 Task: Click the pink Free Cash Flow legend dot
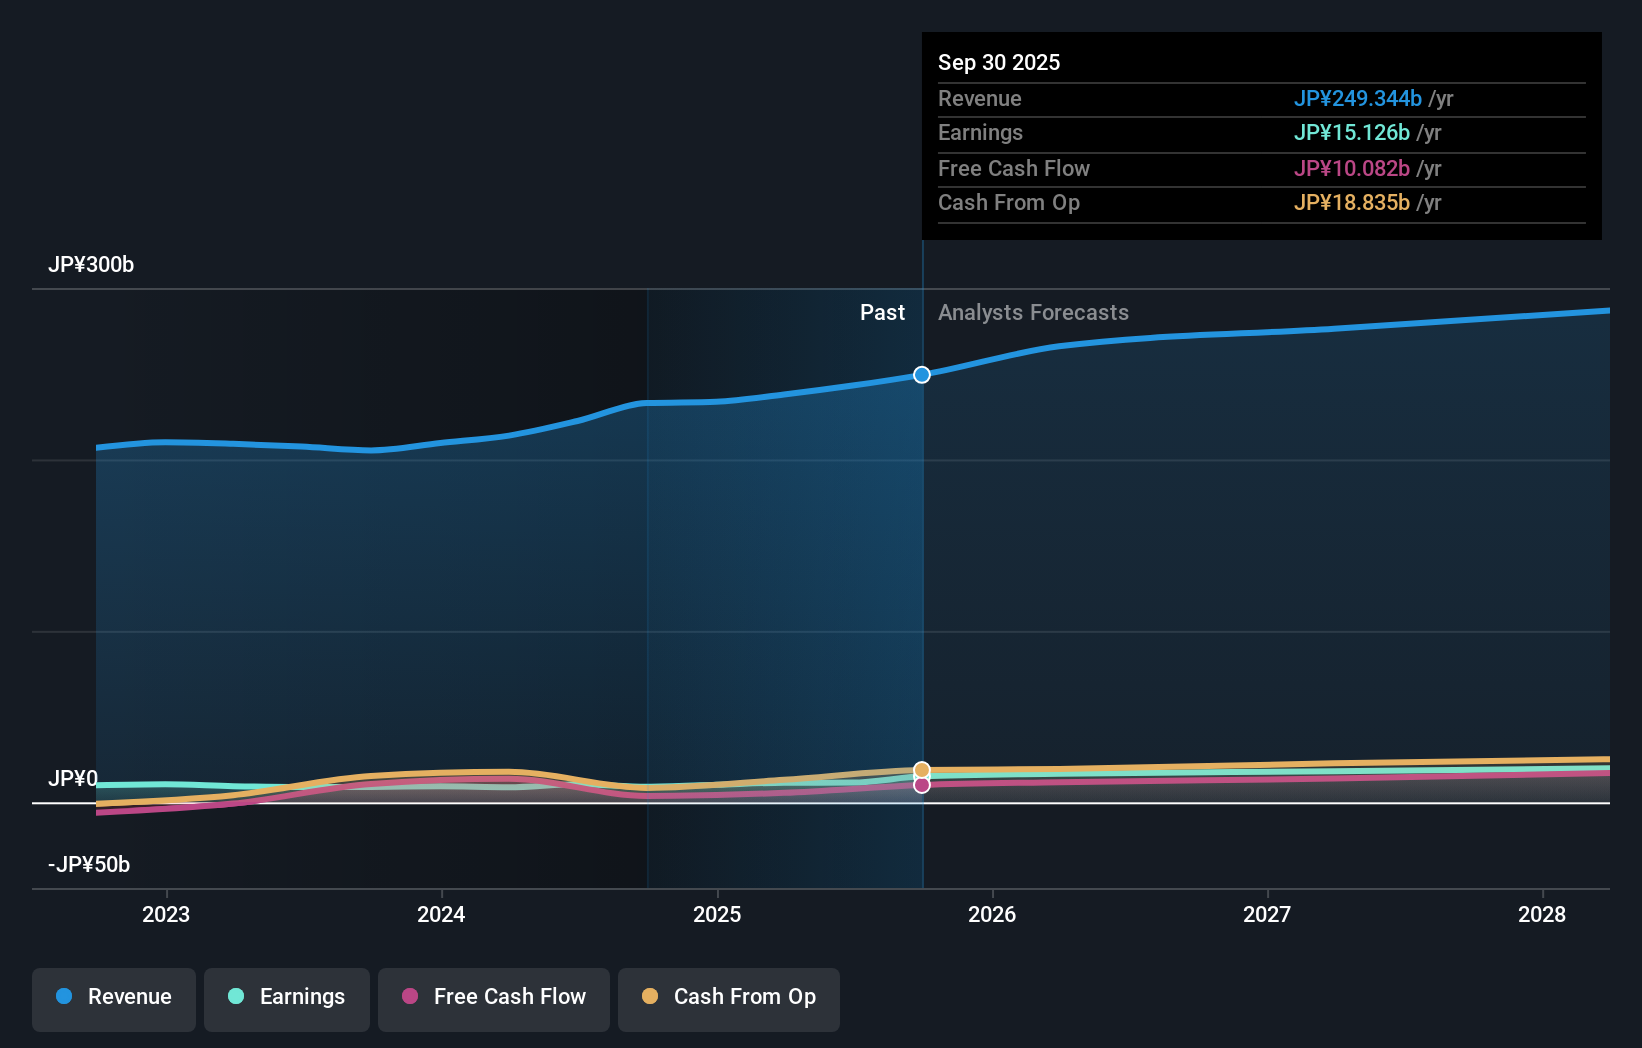click(410, 996)
